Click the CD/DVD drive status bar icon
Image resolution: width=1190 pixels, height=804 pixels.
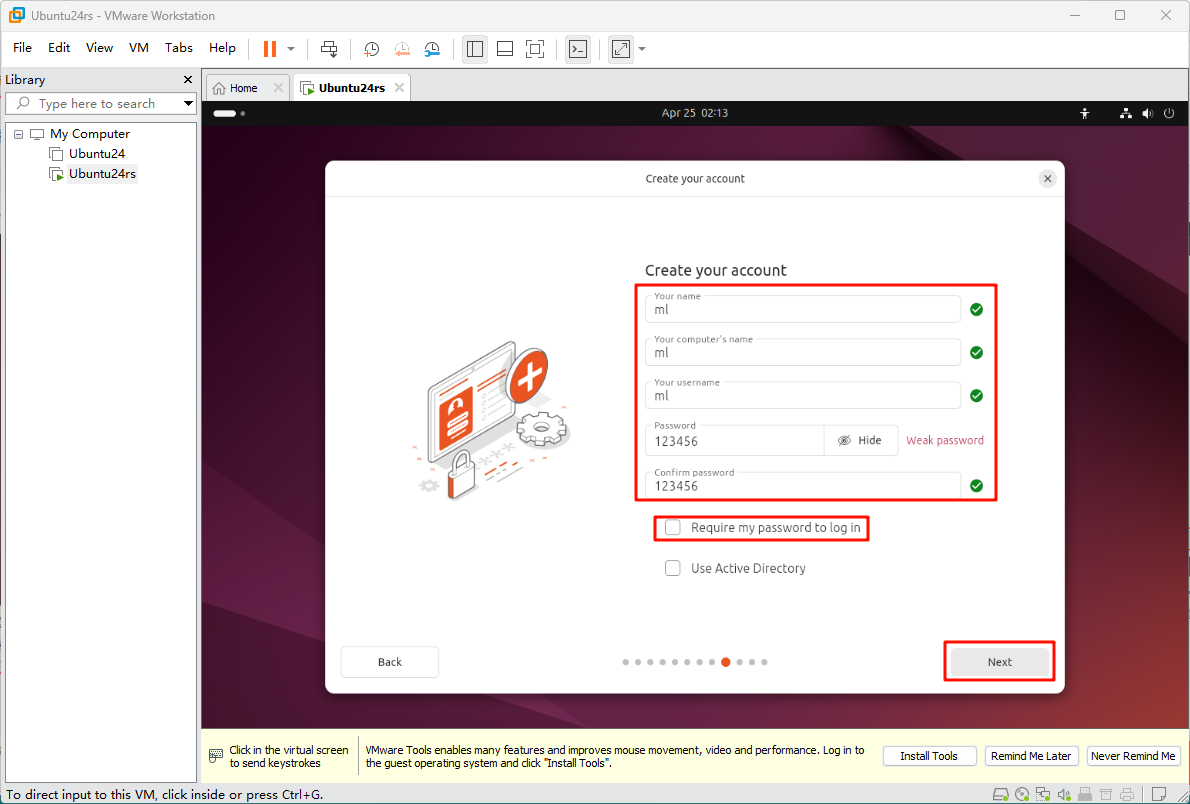1022,795
